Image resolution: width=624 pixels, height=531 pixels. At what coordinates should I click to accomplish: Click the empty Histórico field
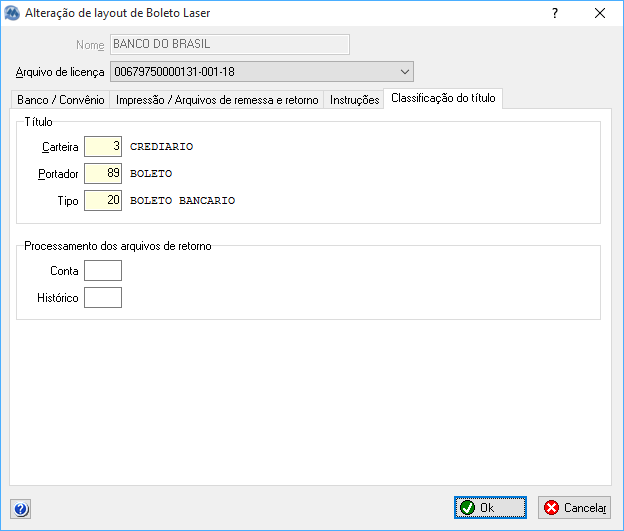click(x=103, y=298)
